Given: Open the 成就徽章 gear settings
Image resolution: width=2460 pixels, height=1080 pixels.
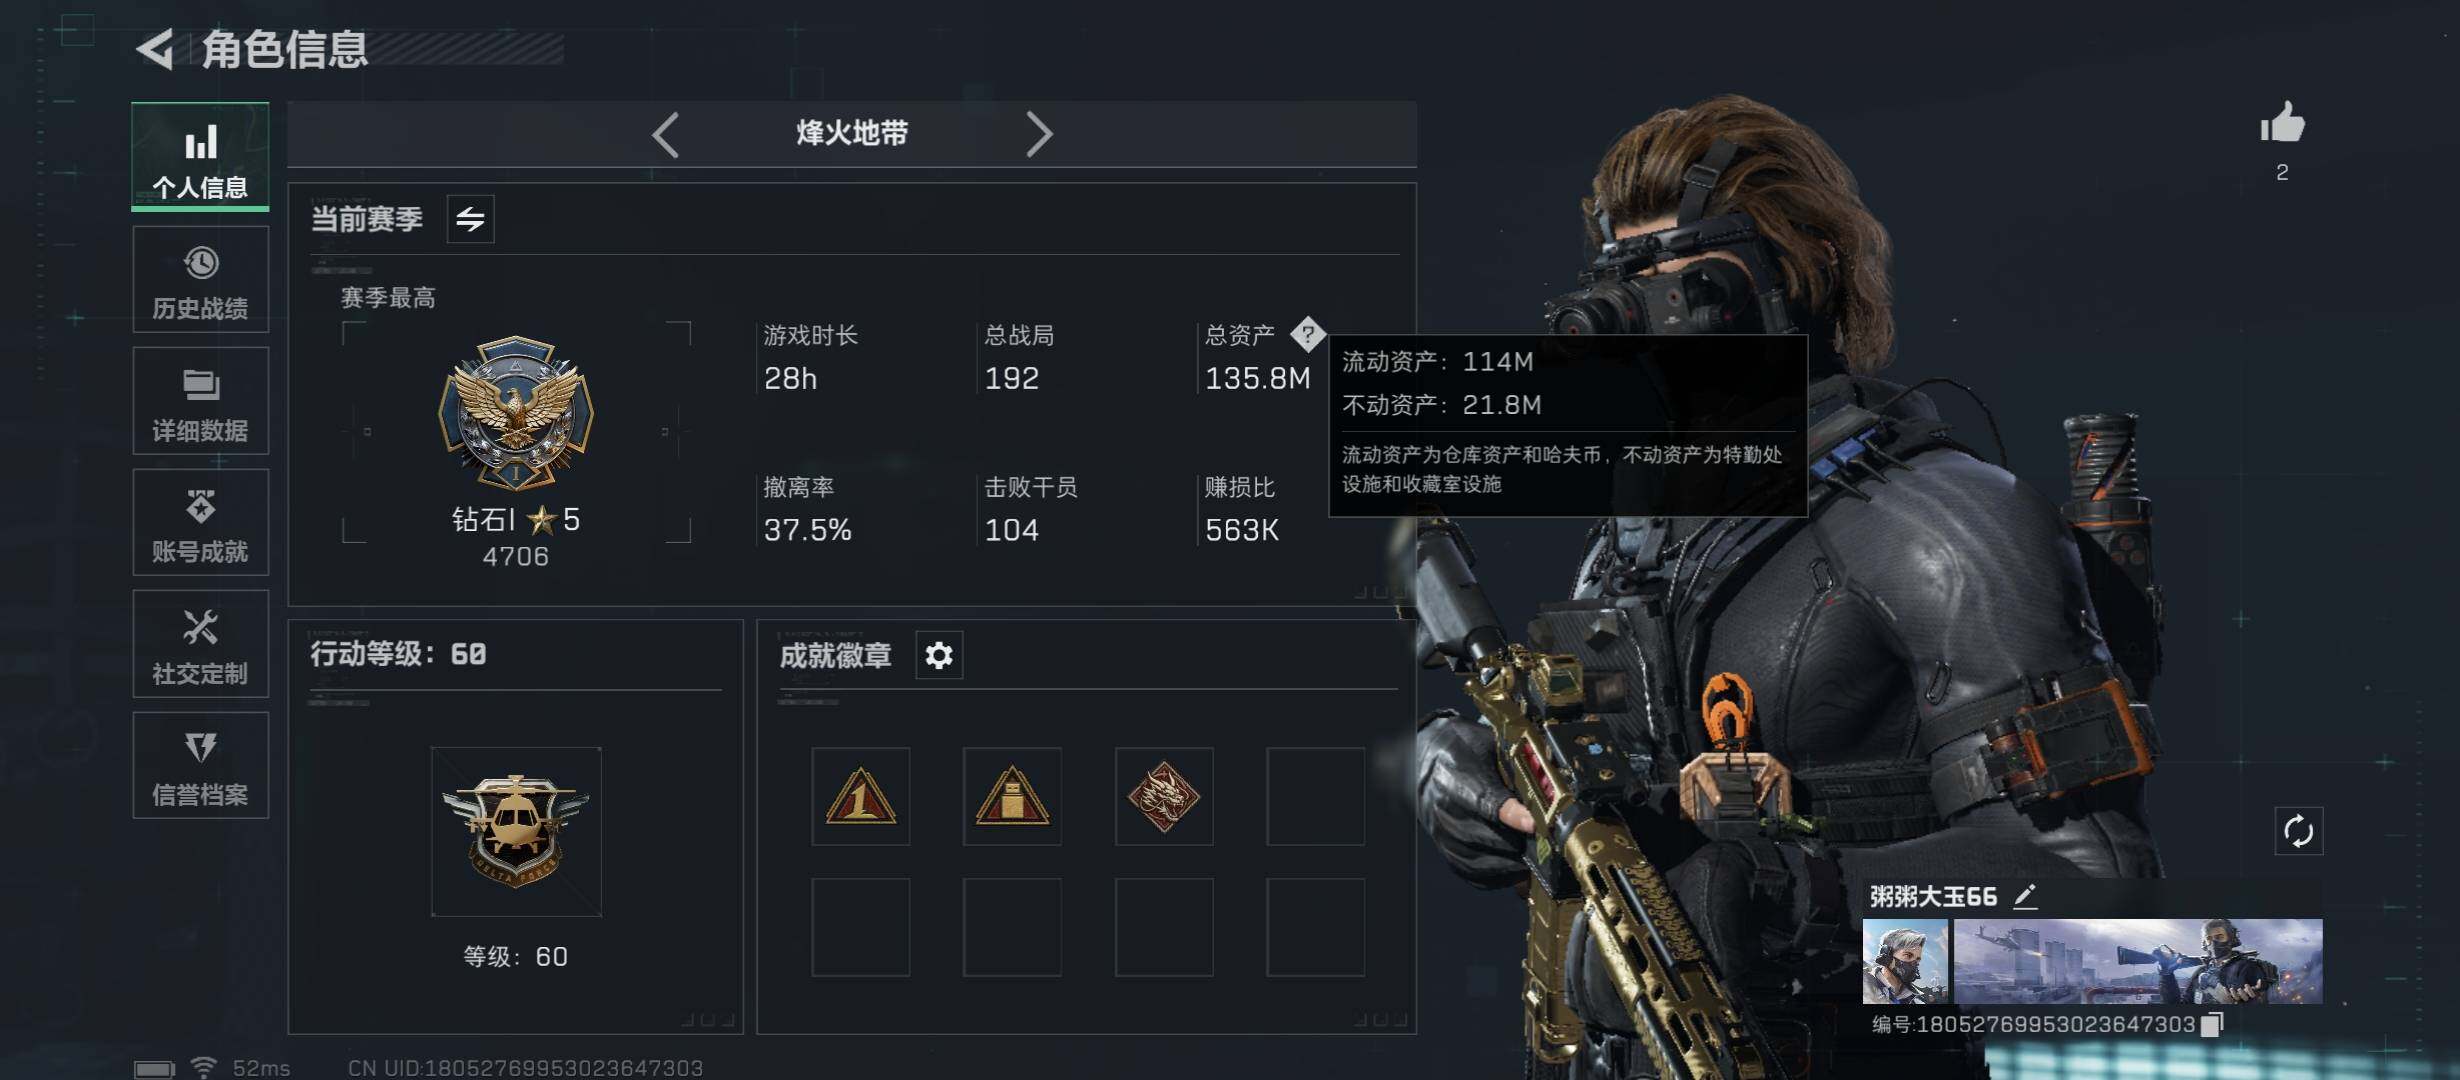Looking at the screenshot, I should point(939,656).
